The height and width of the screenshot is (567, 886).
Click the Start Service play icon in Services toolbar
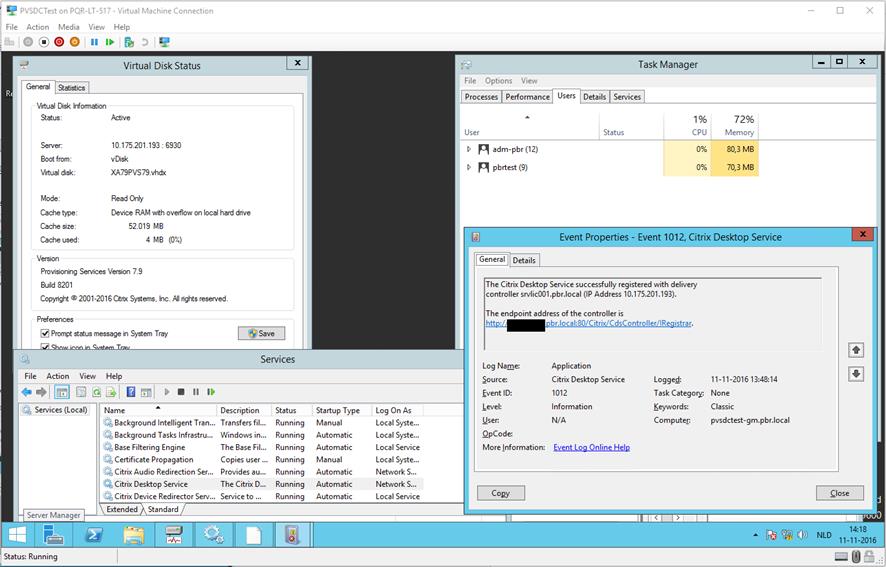click(167, 392)
